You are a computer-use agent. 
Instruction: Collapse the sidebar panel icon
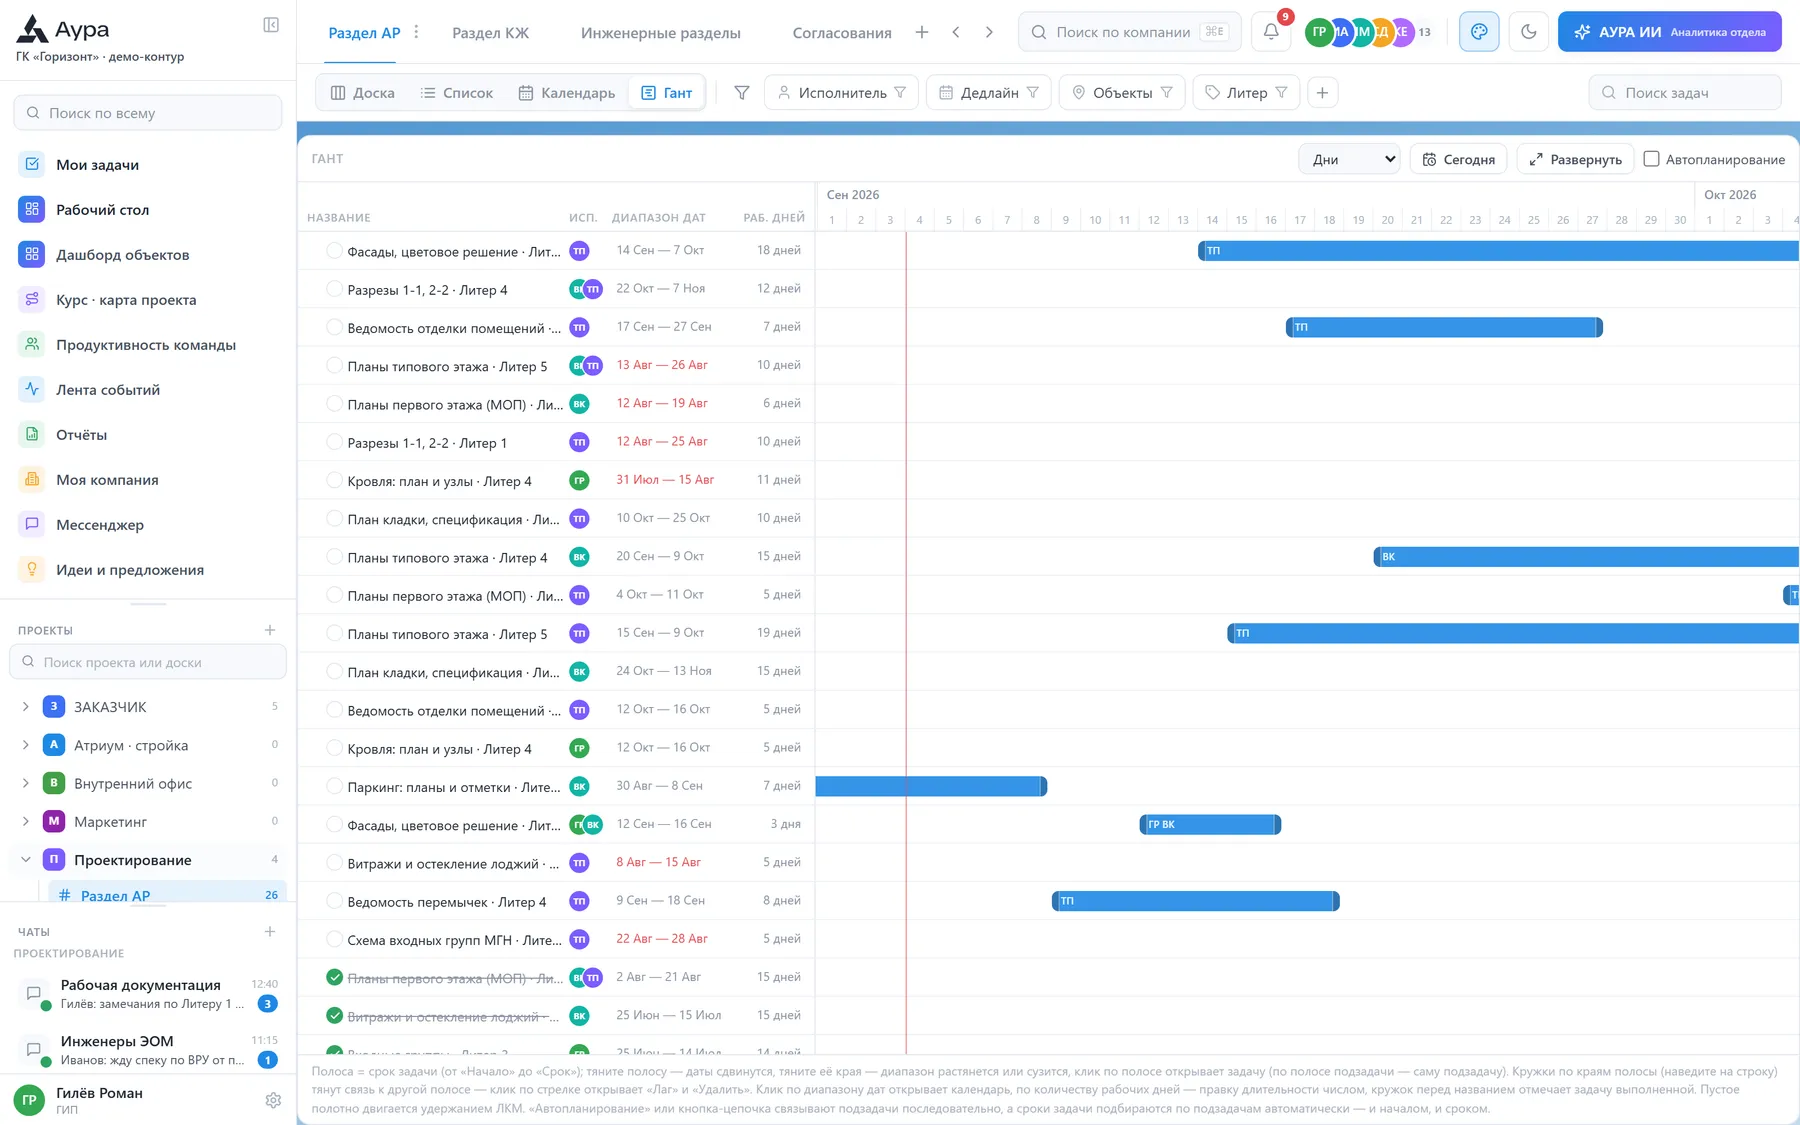pos(271,25)
